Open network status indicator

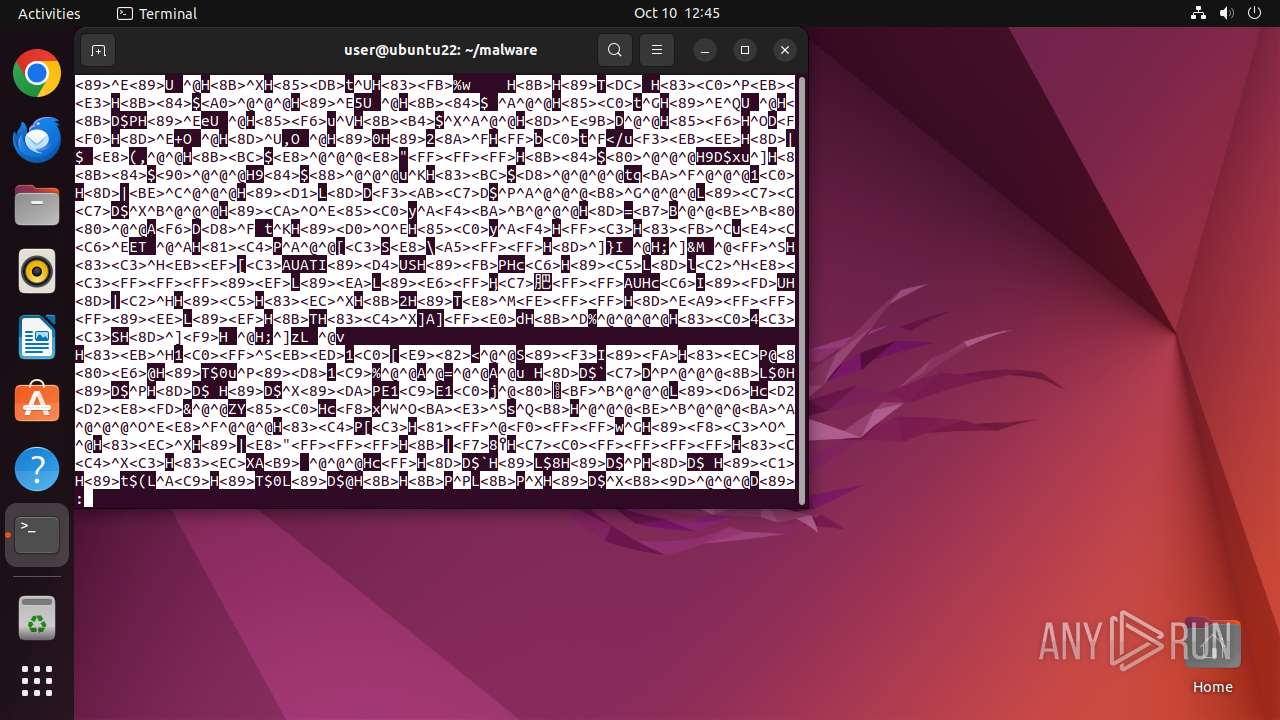pyautogui.click(x=1199, y=13)
